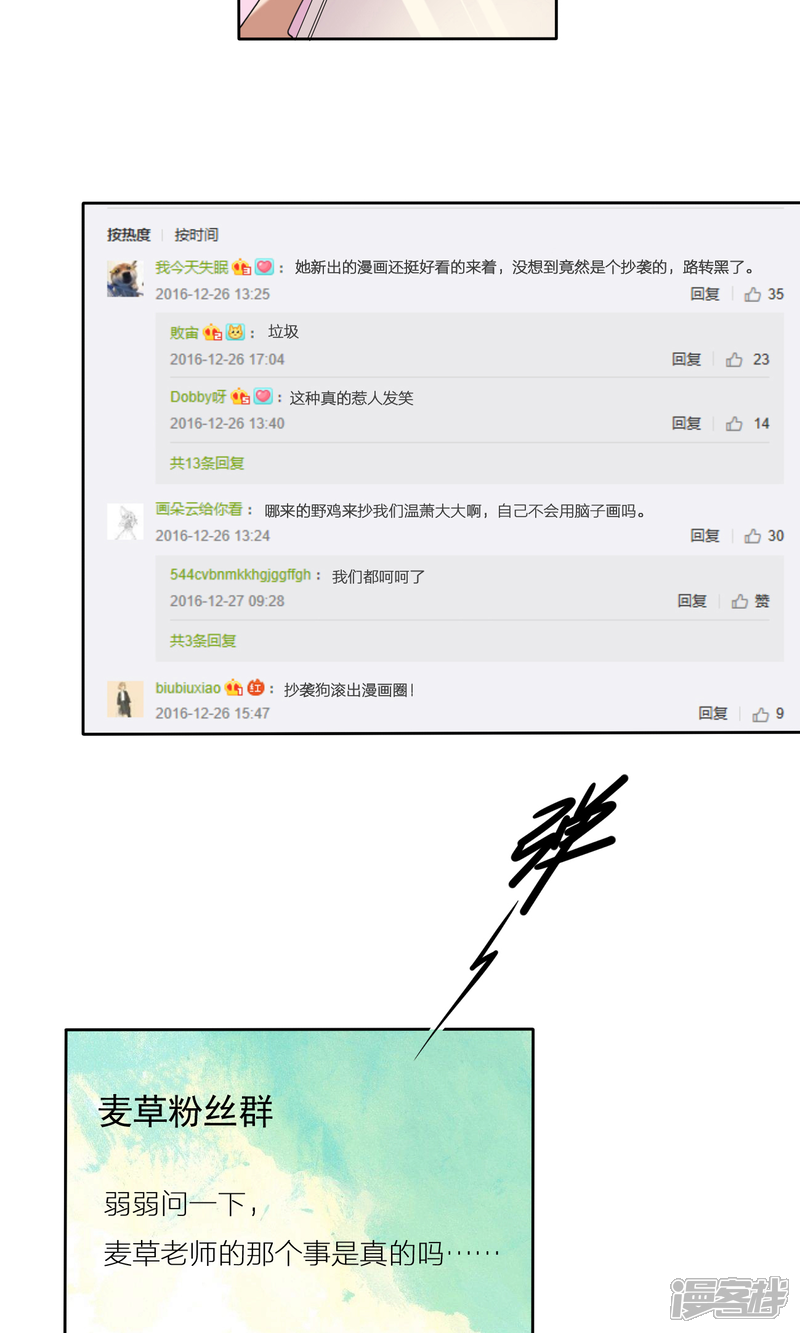Open 画朵云给你看 avatar thumbnail
Screen dimensions: 800x1333
point(125,522)
